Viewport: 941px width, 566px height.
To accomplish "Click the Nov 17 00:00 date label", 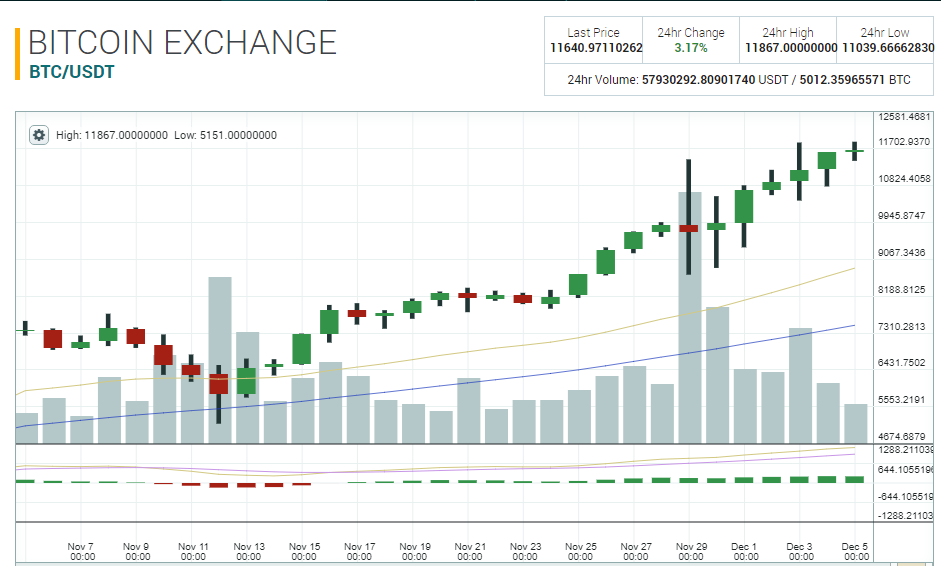I will pyautogui.click(x=359, y=552).
